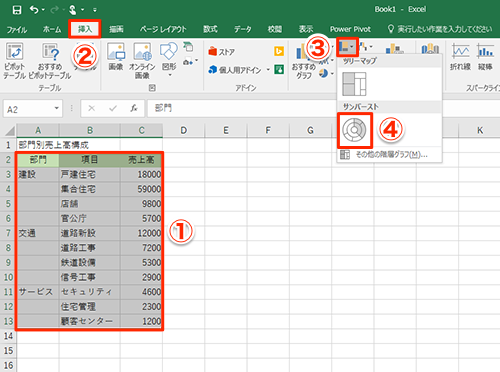
Task: Select the cell with value 59000
Action: 141,189
